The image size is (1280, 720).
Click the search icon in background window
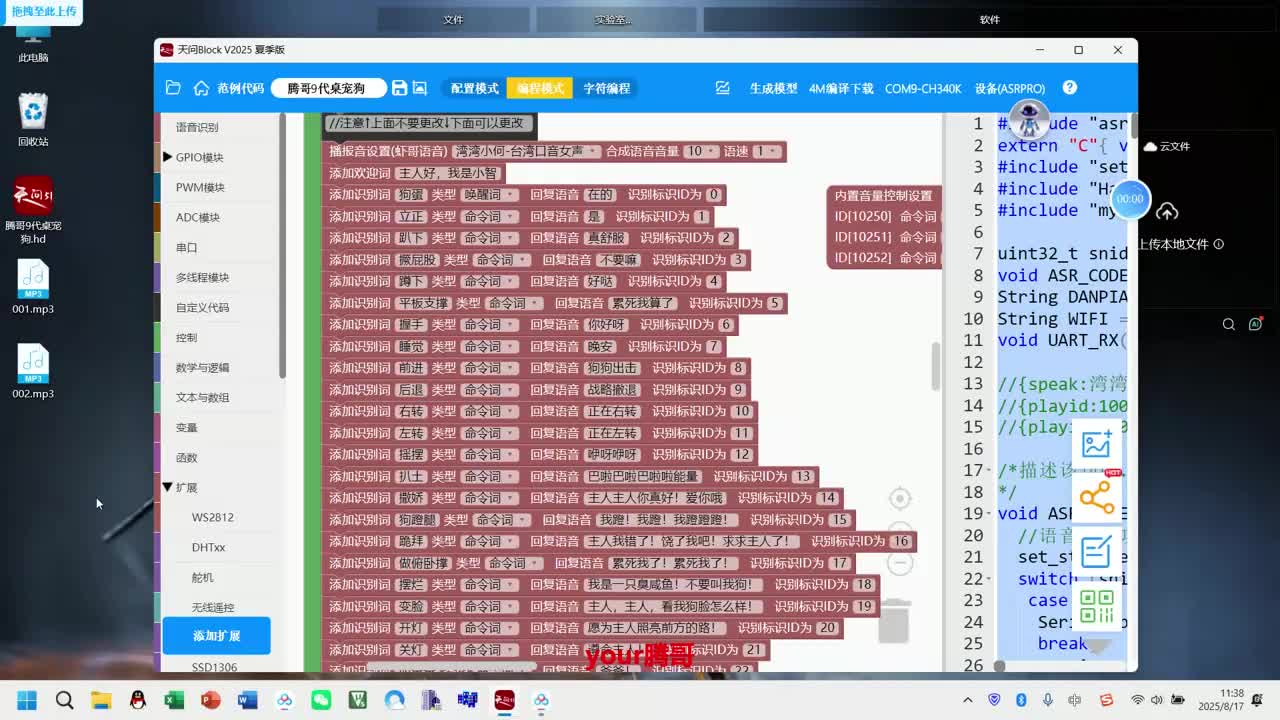click(x=1229, y=324)
